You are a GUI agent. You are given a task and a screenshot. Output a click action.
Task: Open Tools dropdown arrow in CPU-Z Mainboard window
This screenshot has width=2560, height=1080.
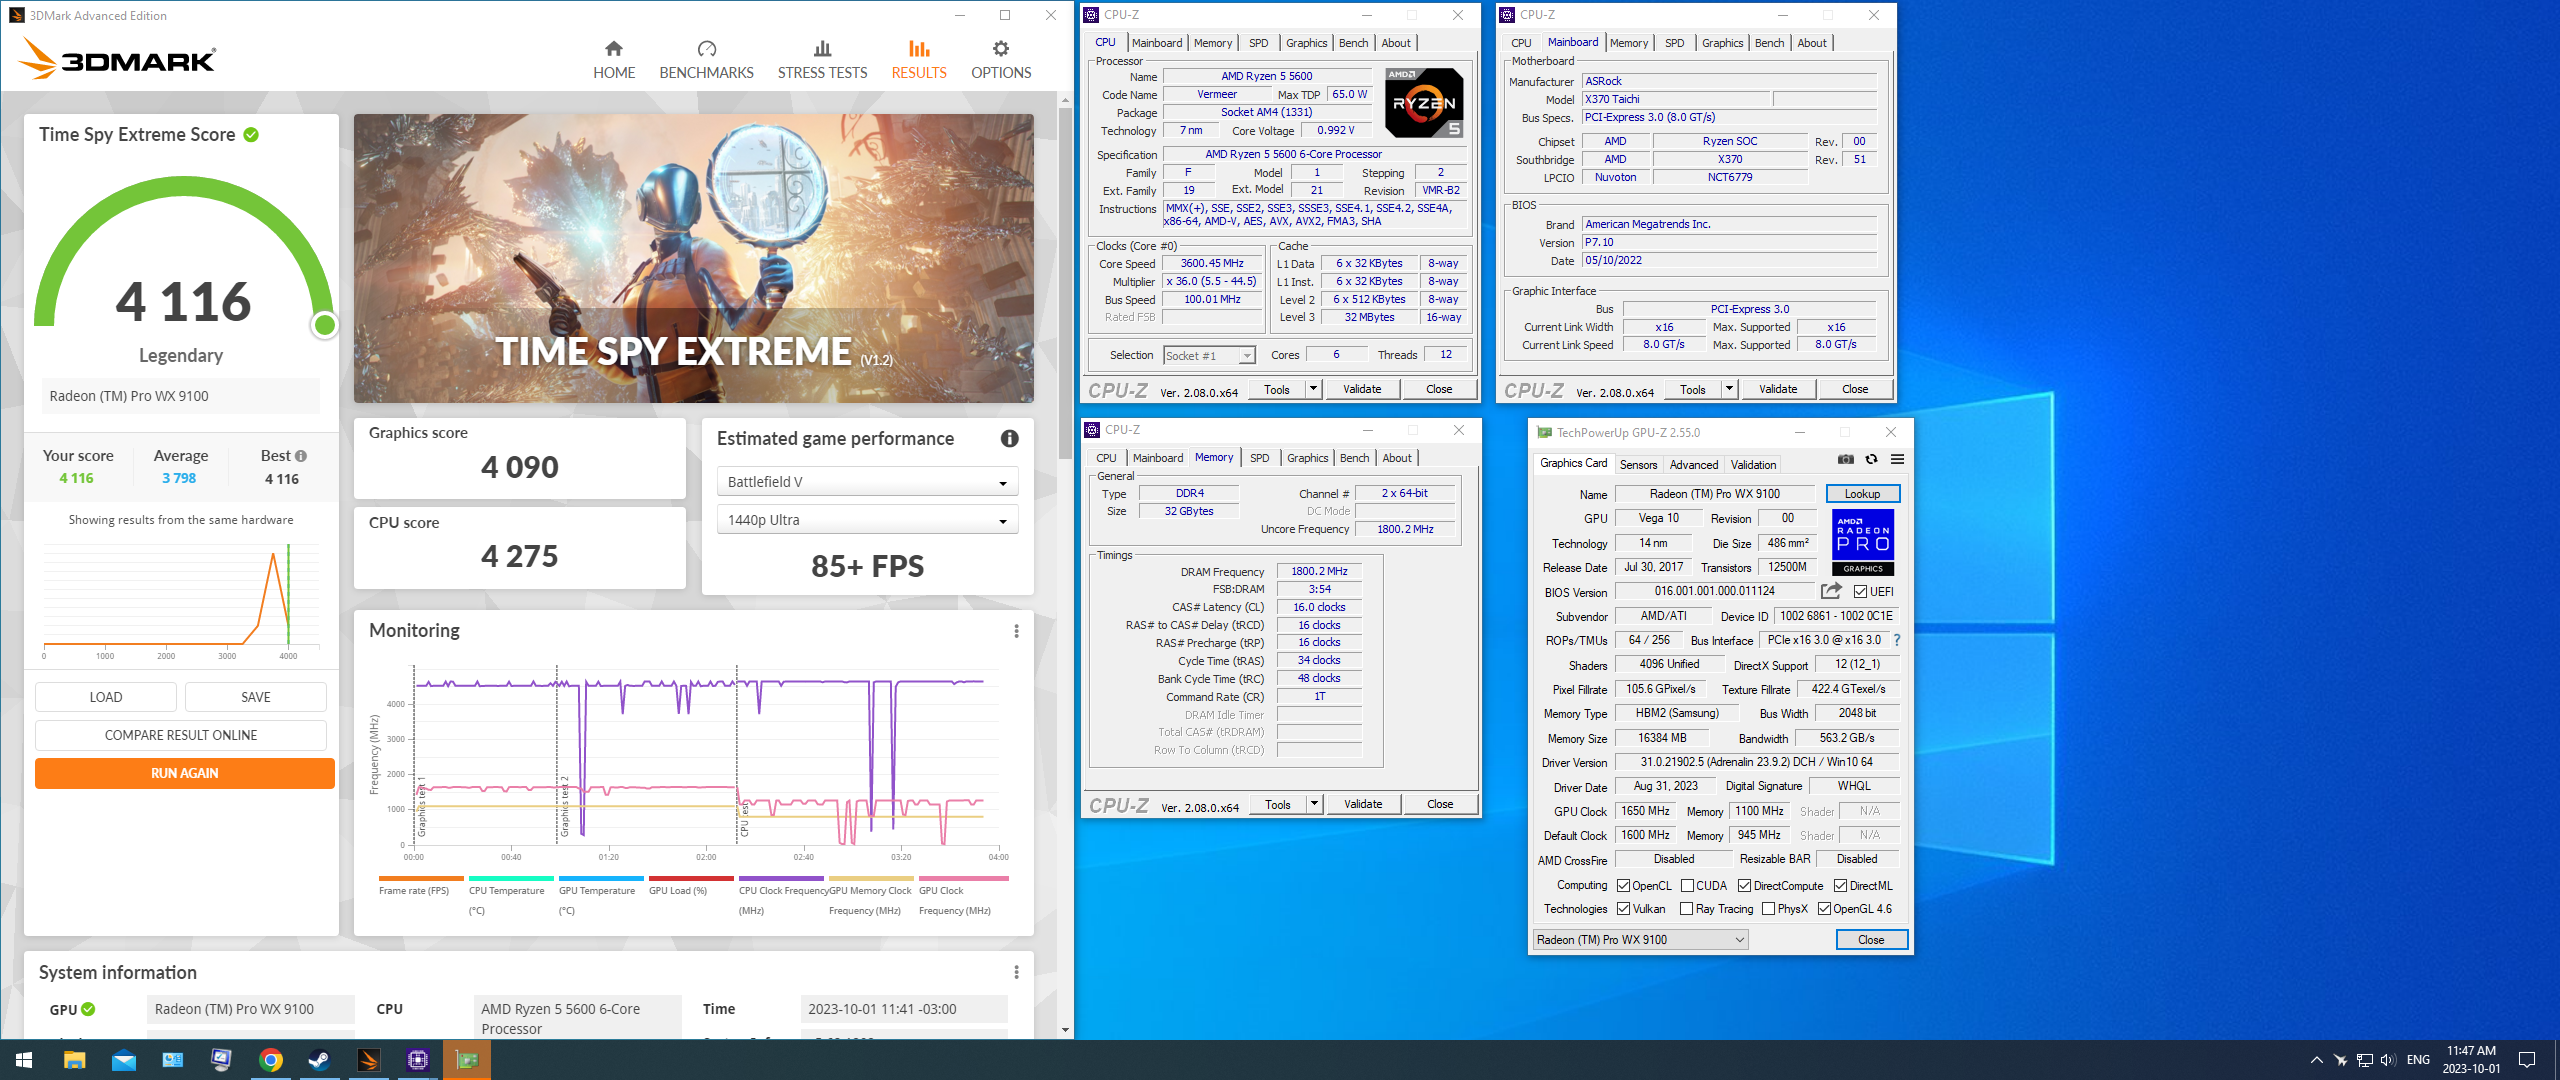click(1729, 389)
